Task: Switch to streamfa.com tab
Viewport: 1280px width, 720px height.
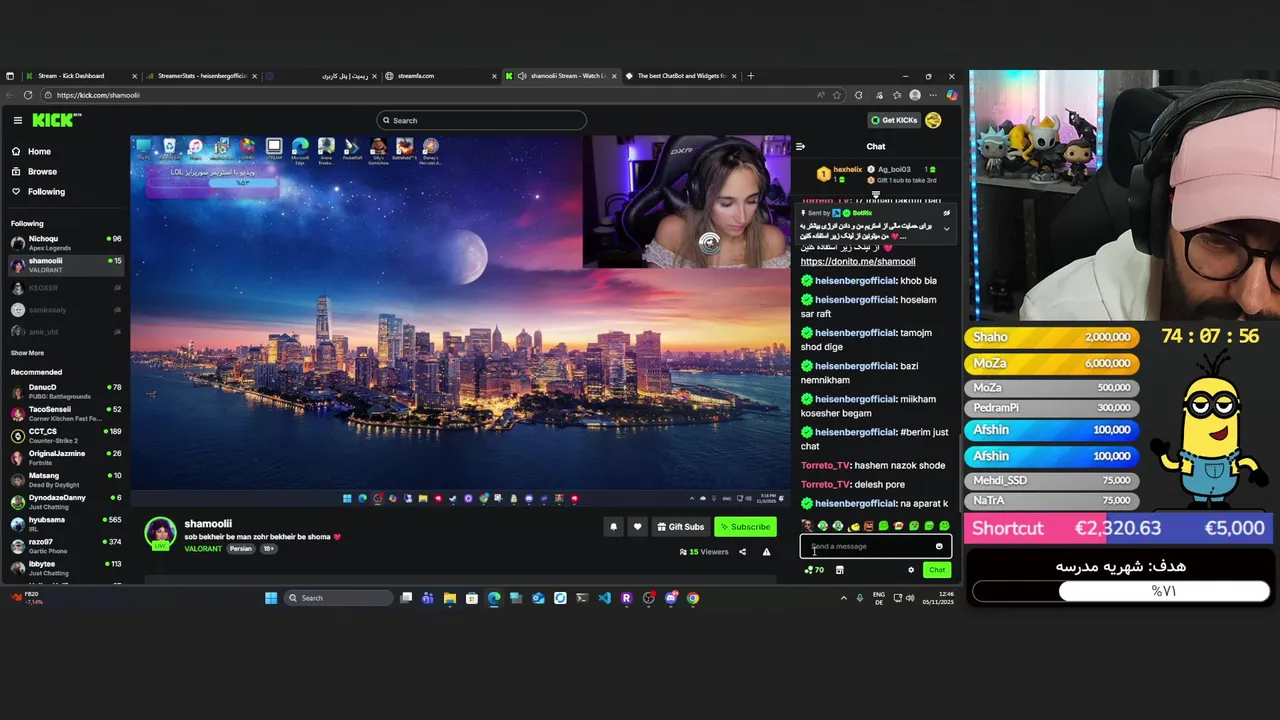Action: (x=440, y=76)
